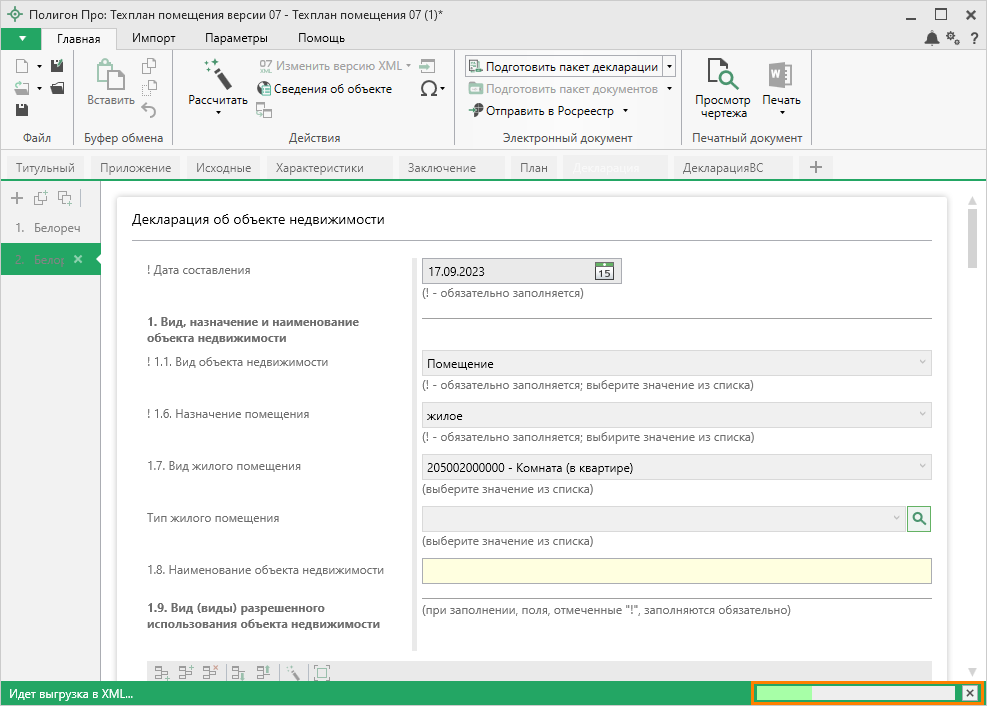Screen dimensions: 987x706
Task: Click the fullscreen table icon in bottom toolbar
Action: click(321, 673)
